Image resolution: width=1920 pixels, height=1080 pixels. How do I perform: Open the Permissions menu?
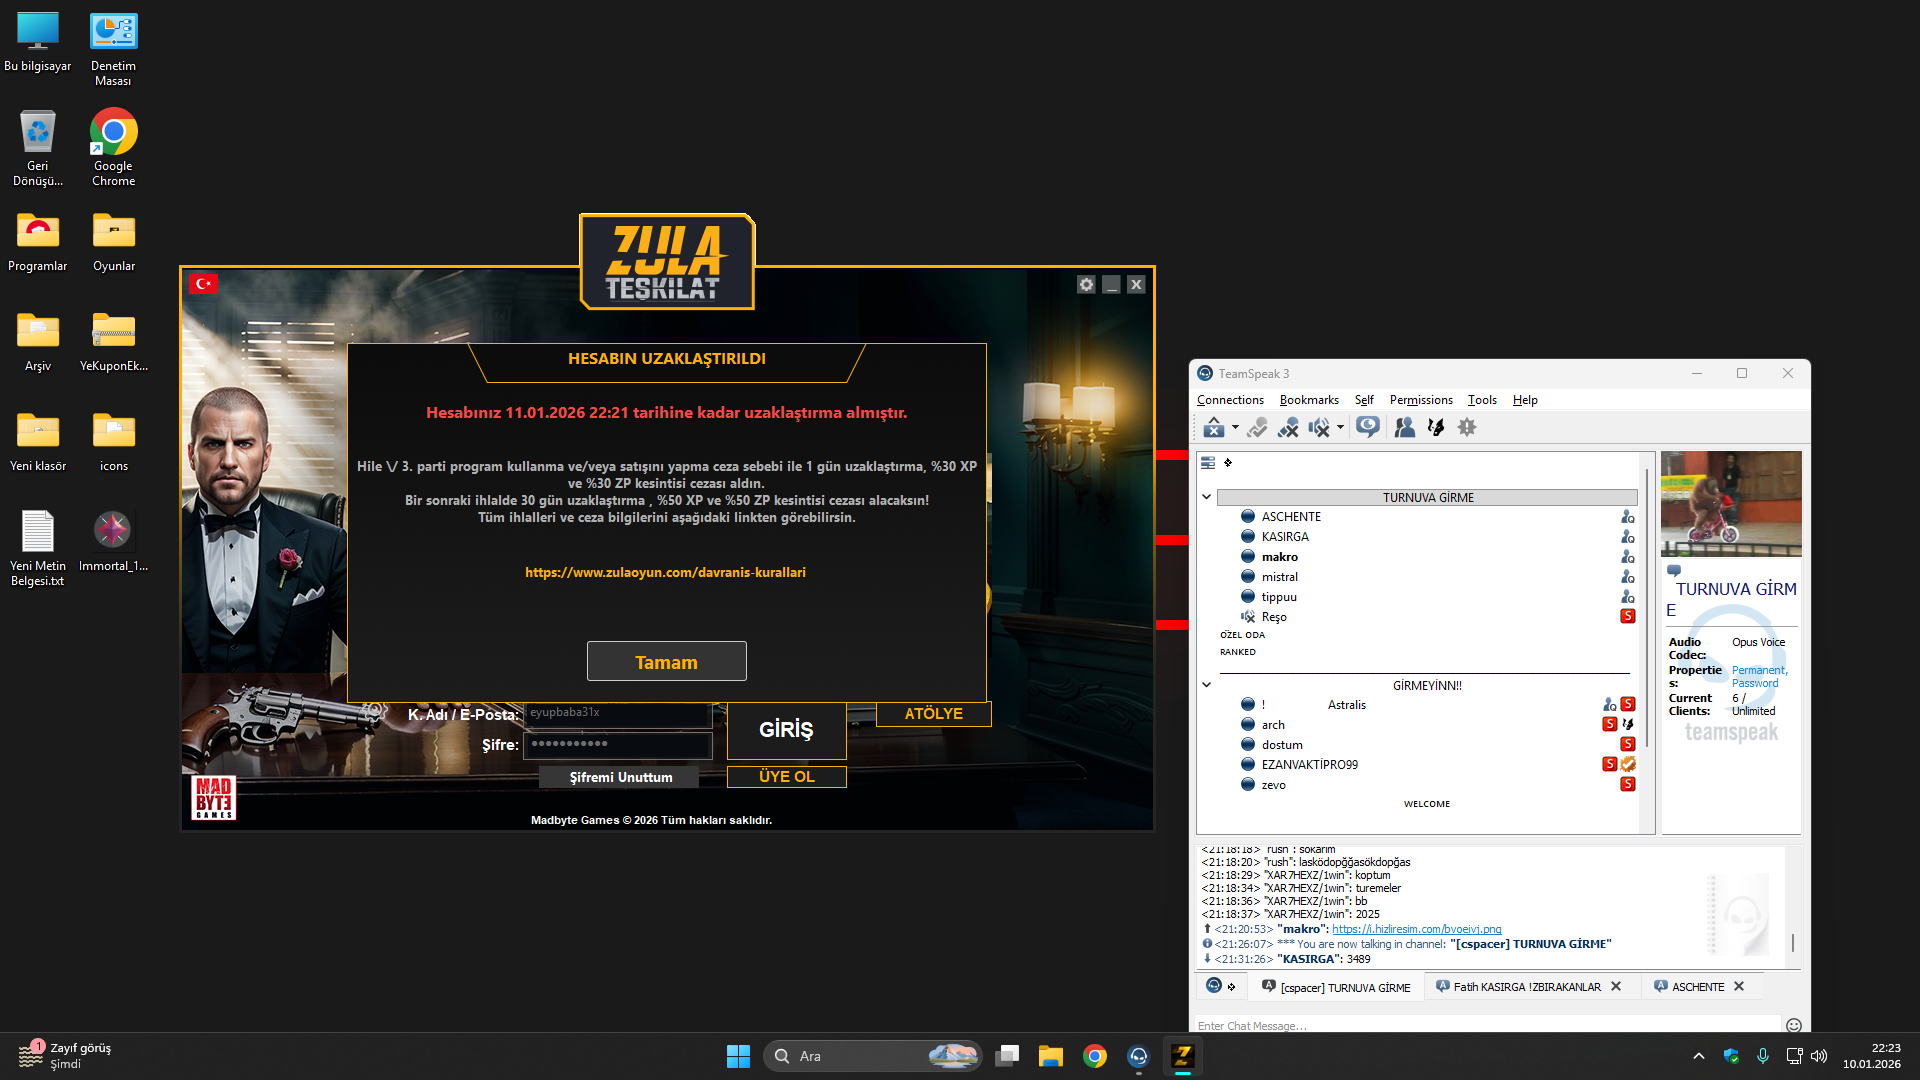click(1421, 400)
